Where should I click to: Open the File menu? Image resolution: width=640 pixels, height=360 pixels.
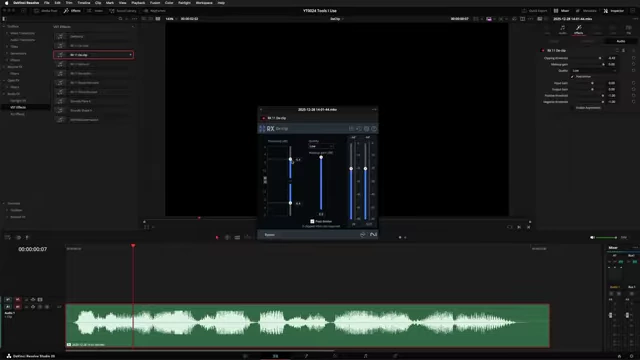coord(47,2)
